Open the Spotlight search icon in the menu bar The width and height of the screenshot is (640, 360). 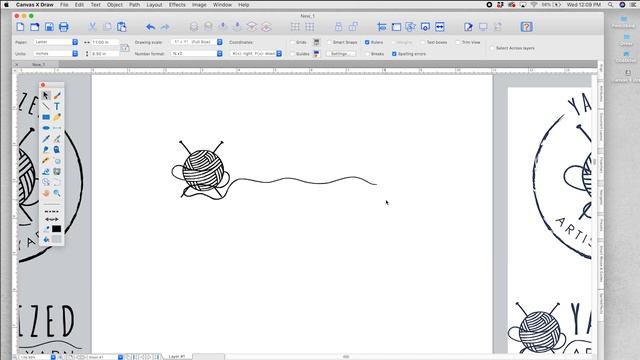click(611, 5)
